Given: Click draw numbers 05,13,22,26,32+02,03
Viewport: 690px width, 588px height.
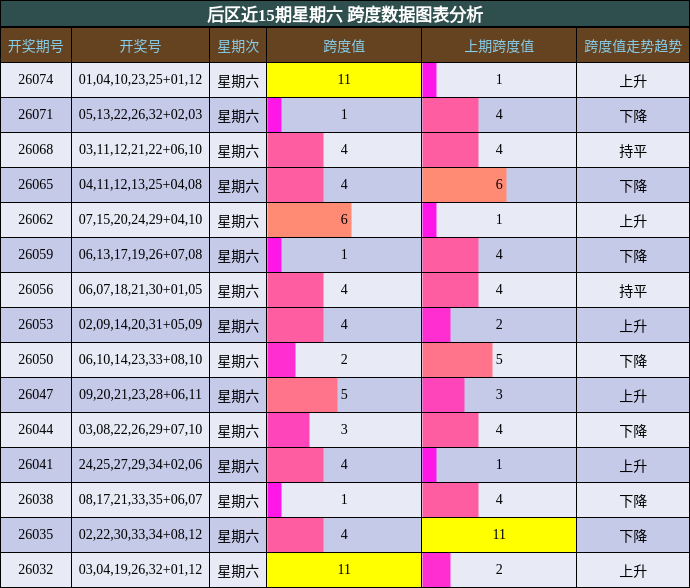Looking at the screenshot, I should coord(140,114).
